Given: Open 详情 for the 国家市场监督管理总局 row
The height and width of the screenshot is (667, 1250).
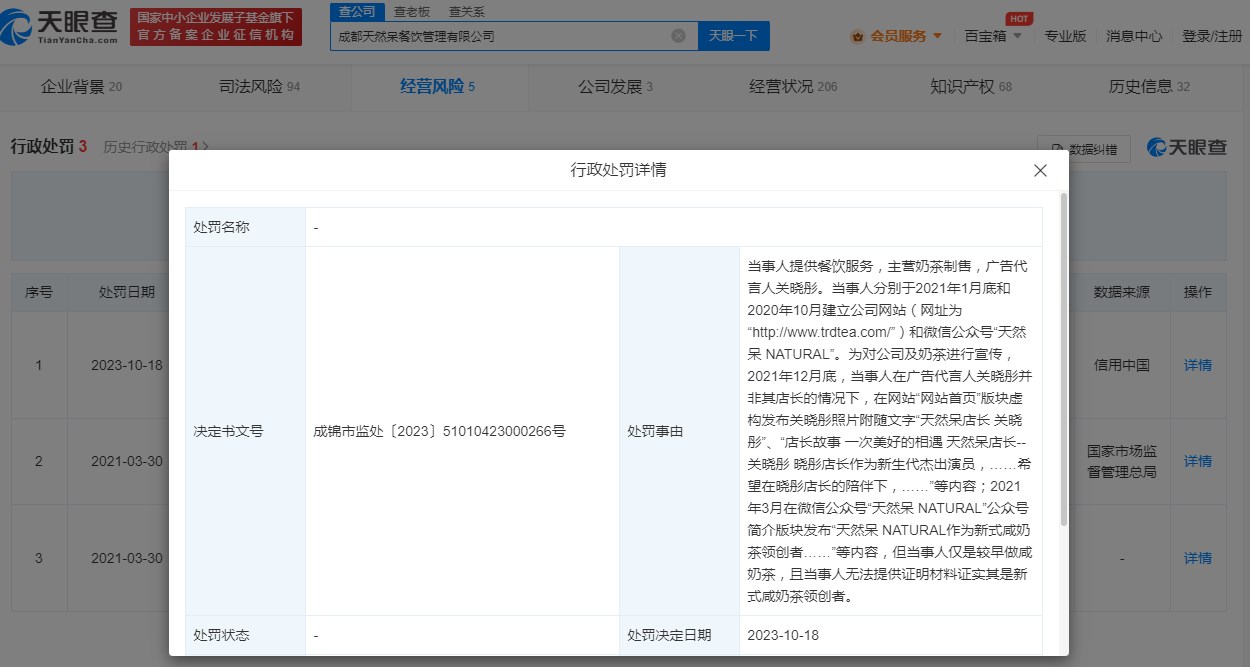Looking at the screenshot, I should point(1198,461).
